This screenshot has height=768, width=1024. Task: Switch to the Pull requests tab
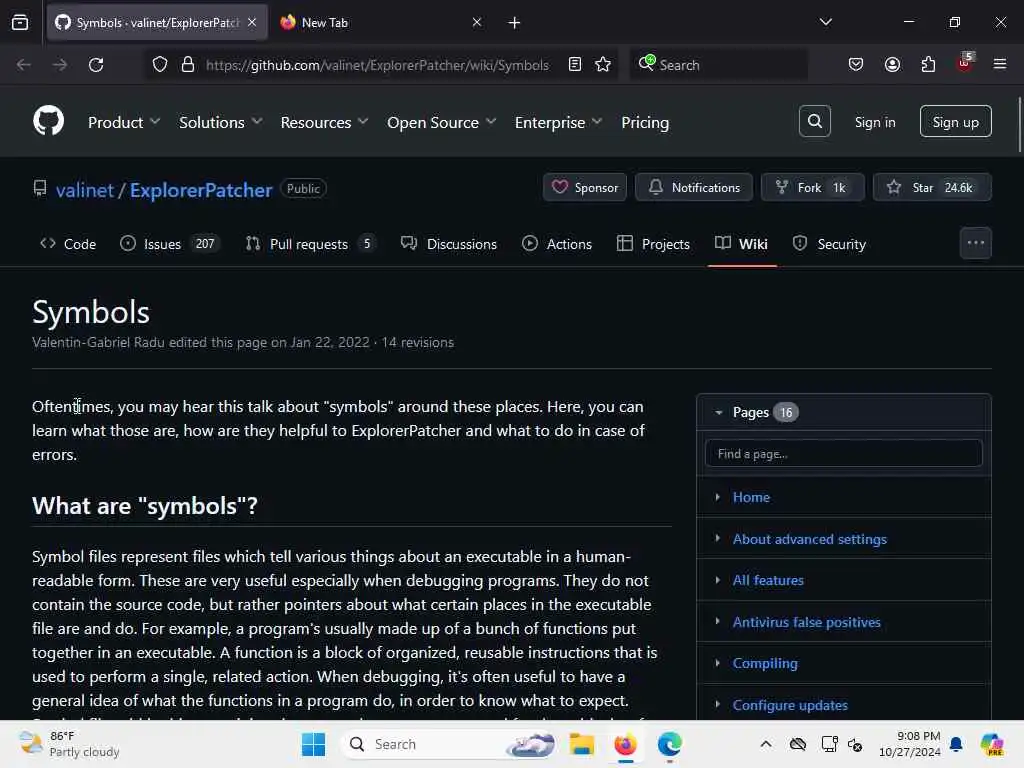pos(312,244)
